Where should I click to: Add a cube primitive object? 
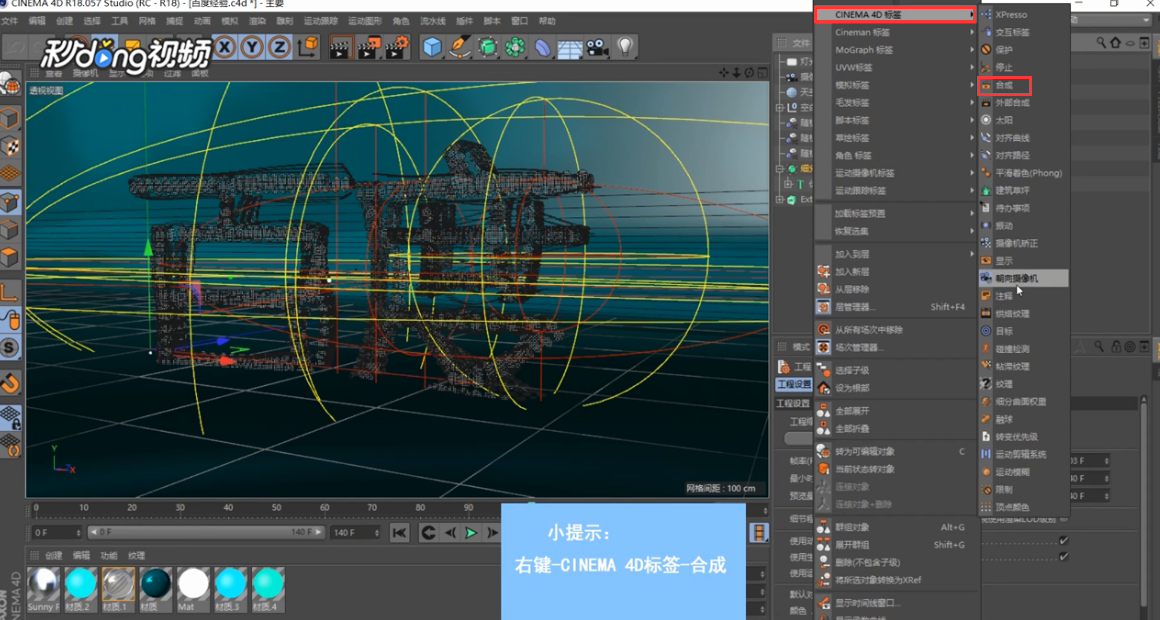[432, 47]
